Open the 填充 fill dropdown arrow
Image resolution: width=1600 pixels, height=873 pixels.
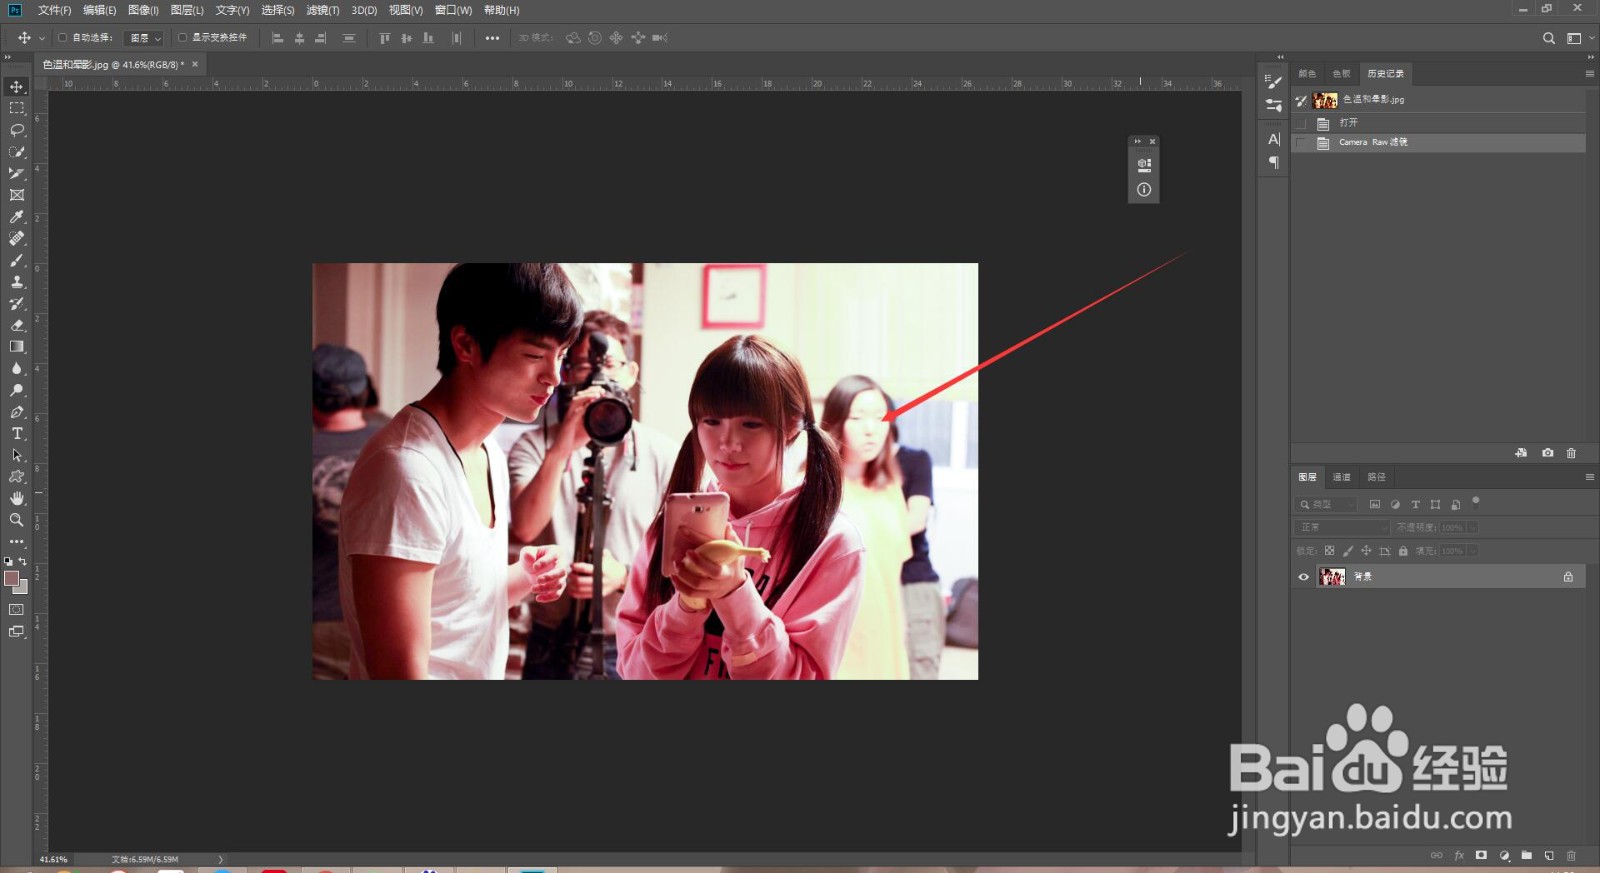point(1473,551)
